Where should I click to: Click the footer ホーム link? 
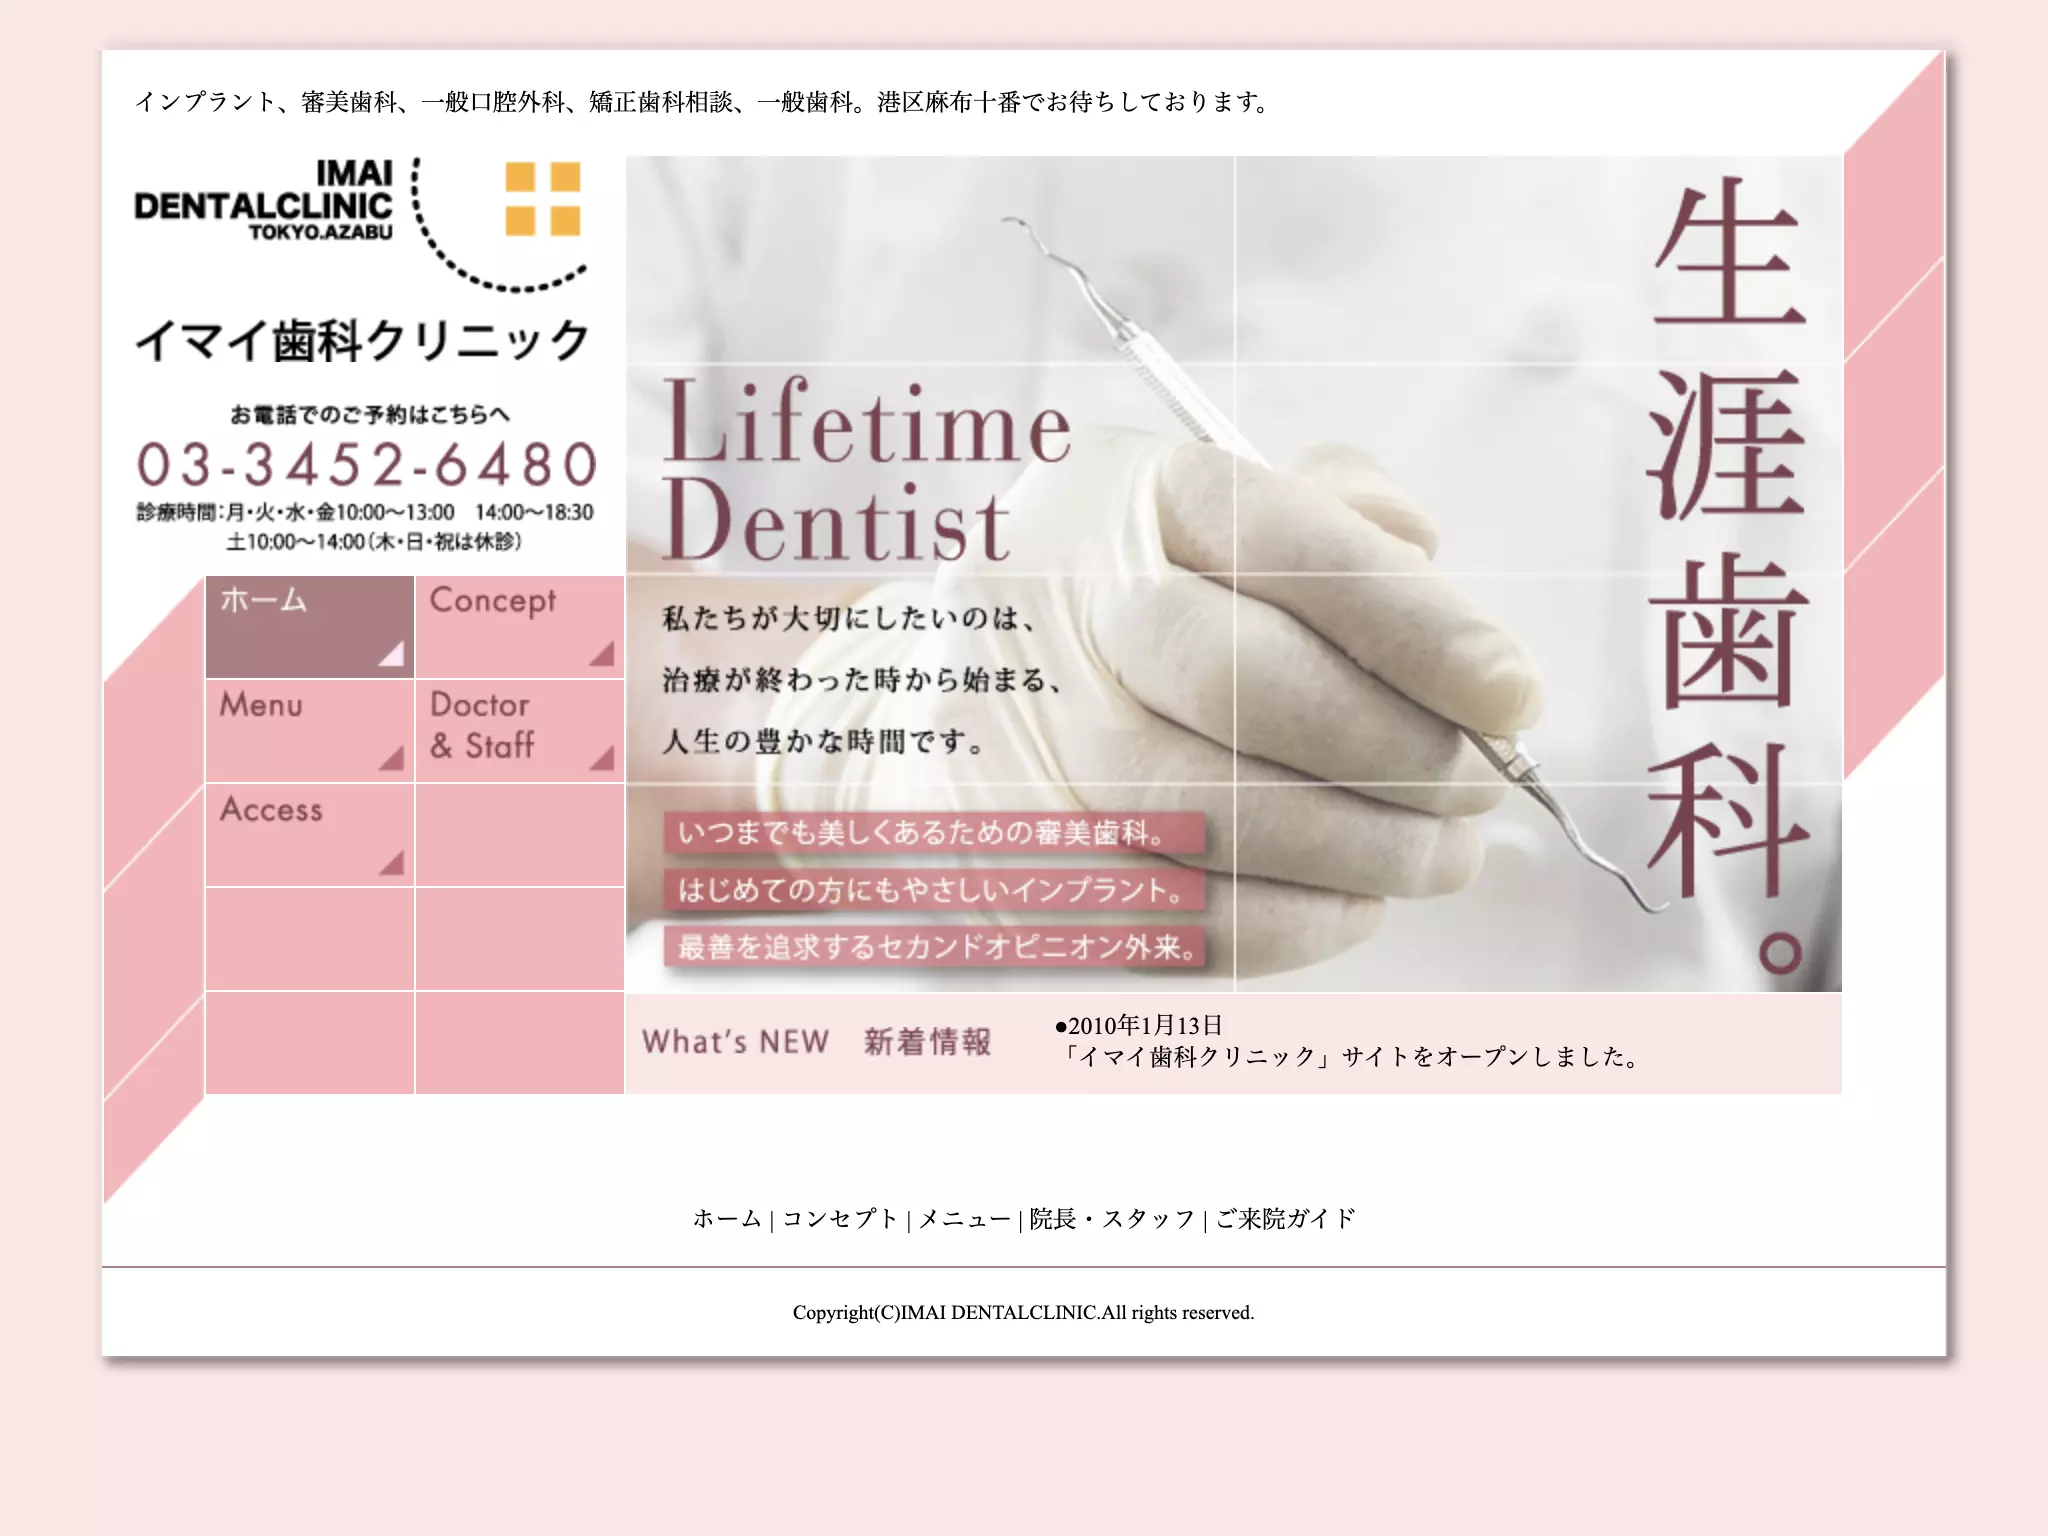pyautogui.click(x=727, y=1219)
